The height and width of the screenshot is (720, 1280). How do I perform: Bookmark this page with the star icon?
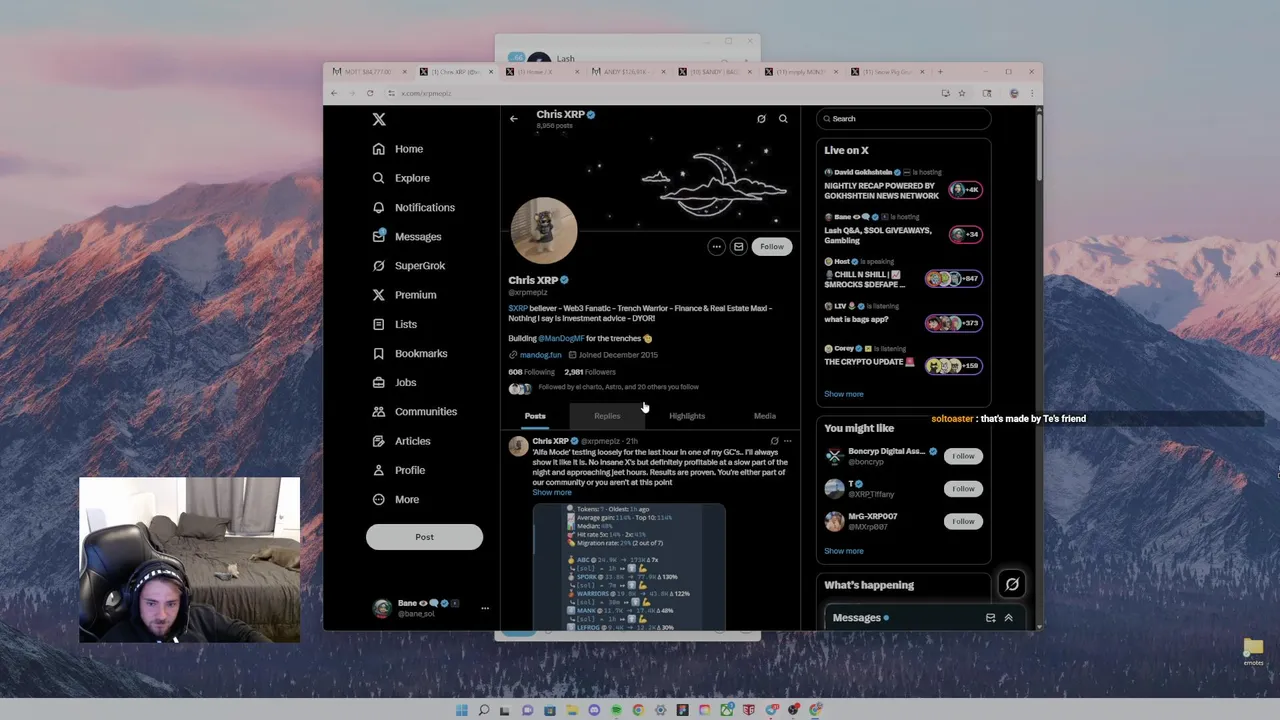(x=962, y=93)
